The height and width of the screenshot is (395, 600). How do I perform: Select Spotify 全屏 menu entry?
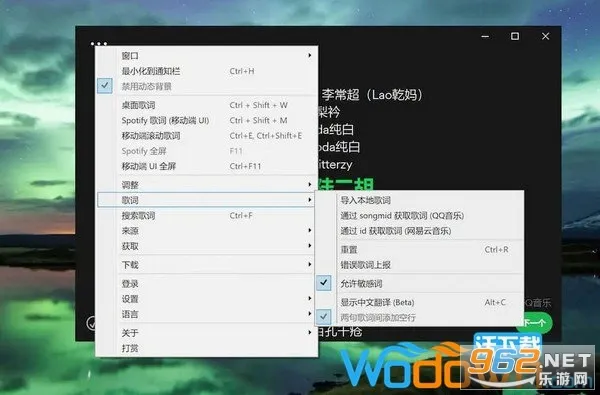click(x=207, y=151)
